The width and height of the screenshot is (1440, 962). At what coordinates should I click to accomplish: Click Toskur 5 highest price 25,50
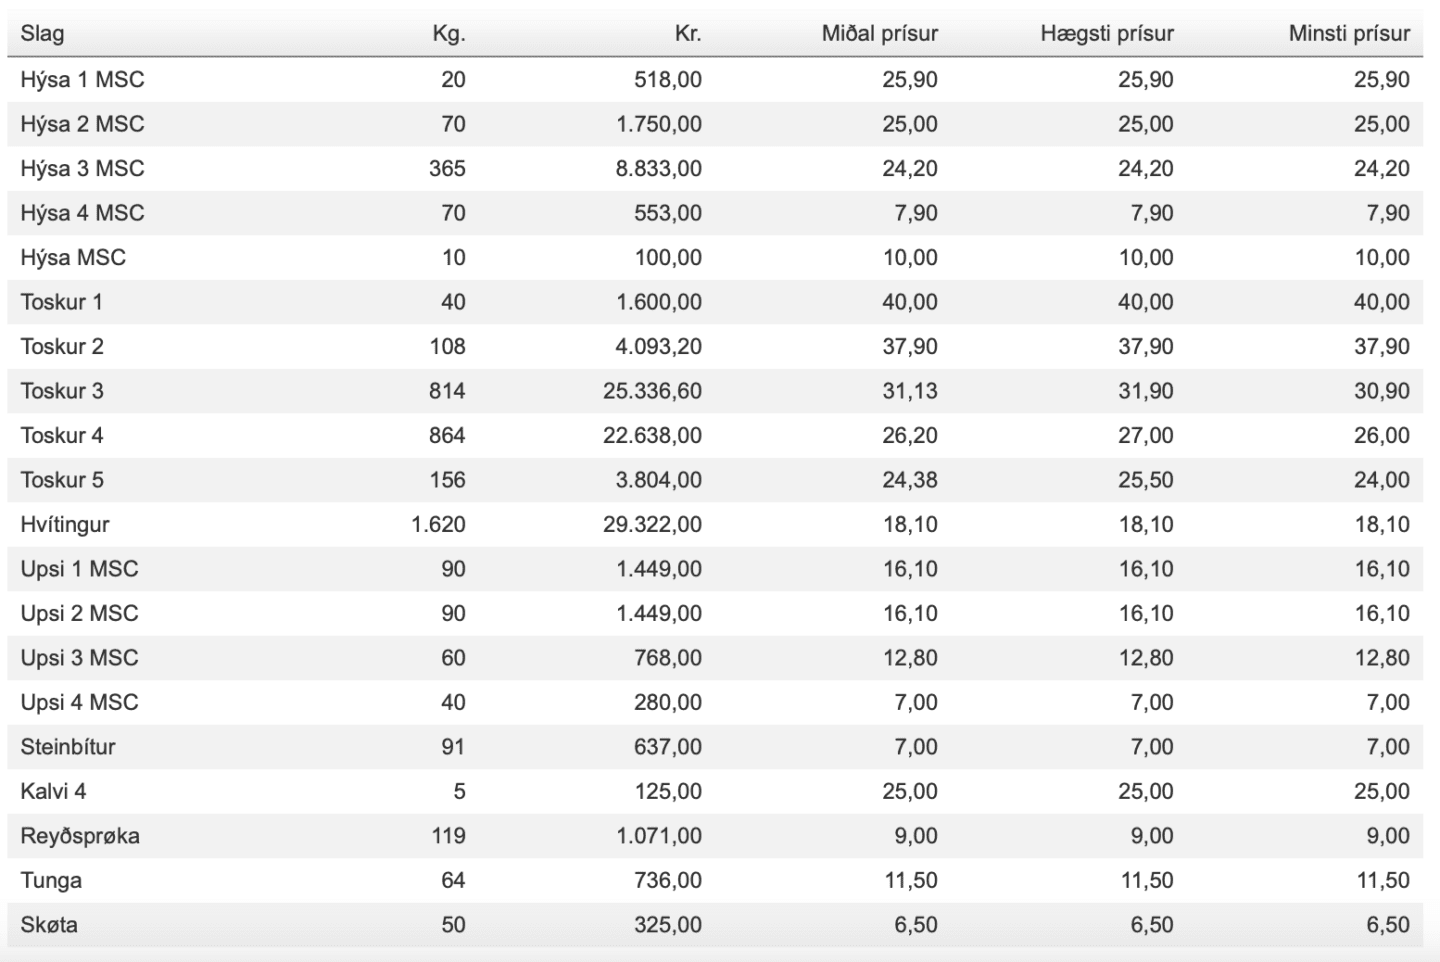pyautogui.click(x=1146, y=480)
